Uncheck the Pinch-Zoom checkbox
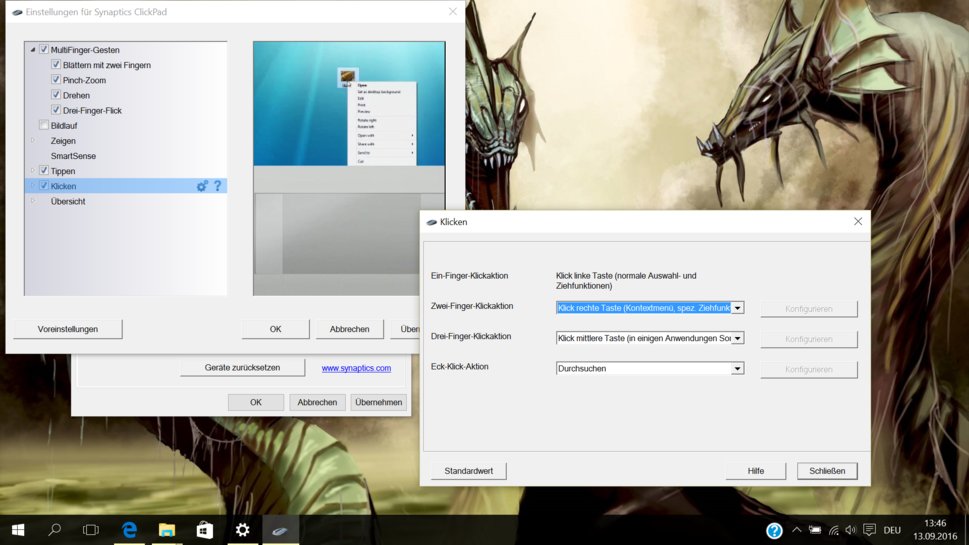Viewport: 969px width, 545px height. 56,80
